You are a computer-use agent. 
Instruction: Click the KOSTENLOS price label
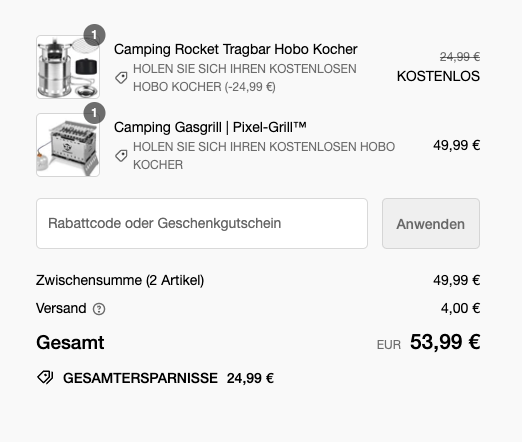point(438,76)
